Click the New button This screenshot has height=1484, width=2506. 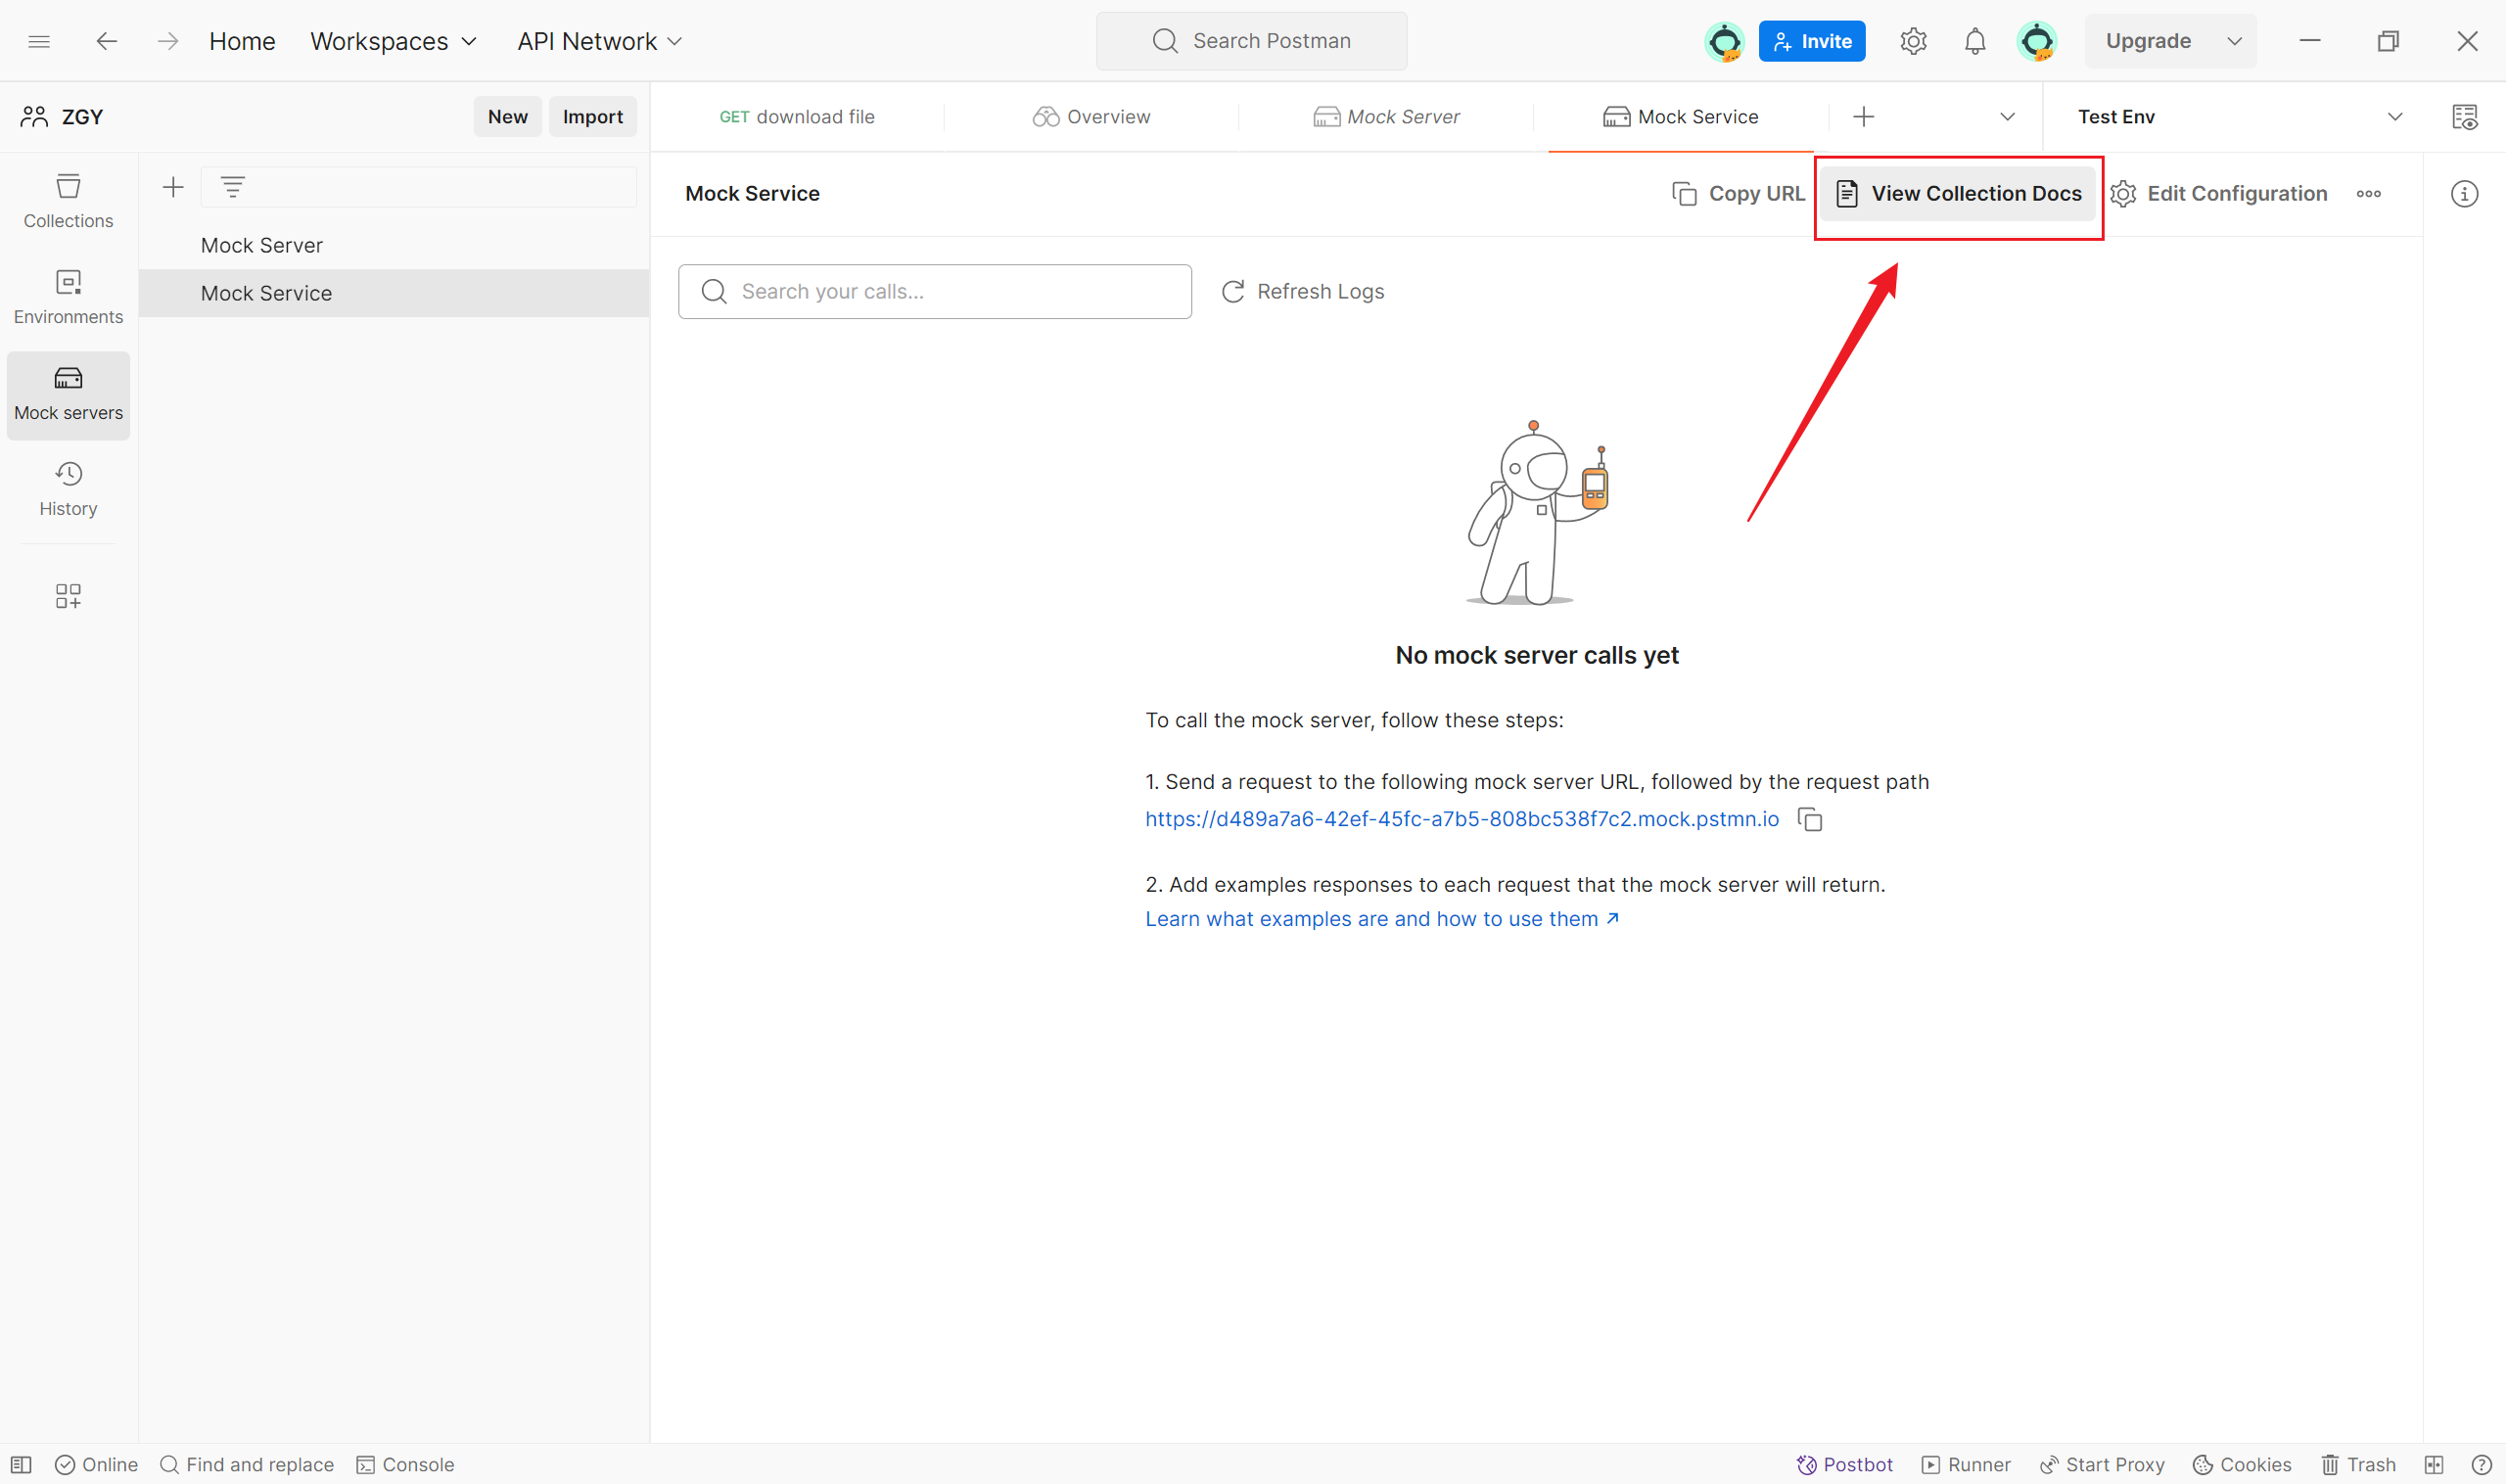[x=507, y=117]
